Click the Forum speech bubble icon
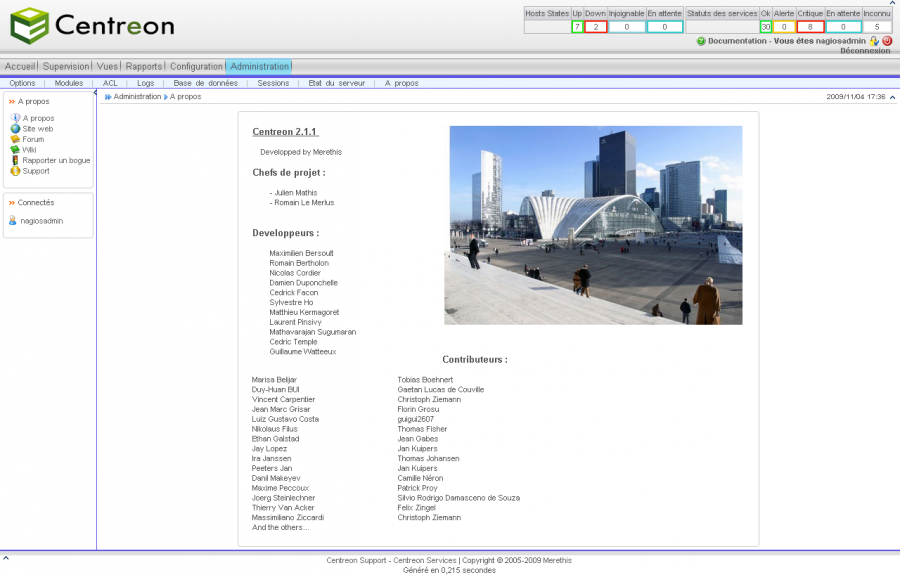The height and width of the screenshot is (575, 900). (x=15, y=139)
